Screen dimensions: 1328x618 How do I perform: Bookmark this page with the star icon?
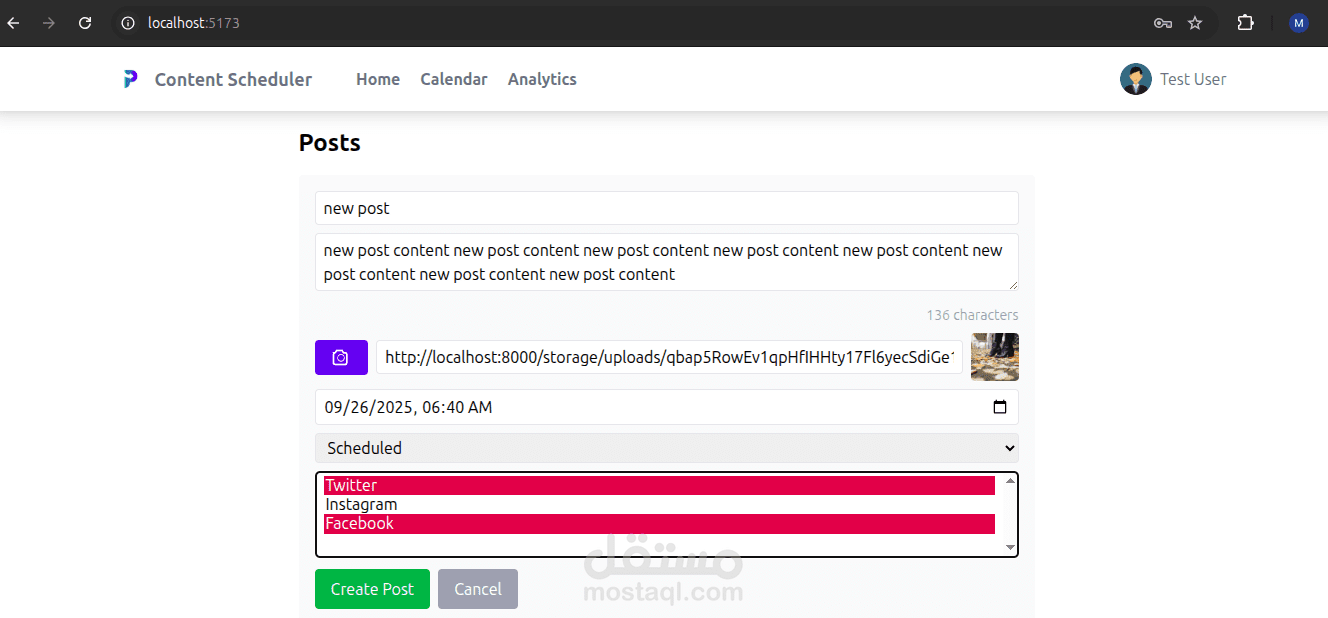pyautogui.click(x=1195, y=23)
